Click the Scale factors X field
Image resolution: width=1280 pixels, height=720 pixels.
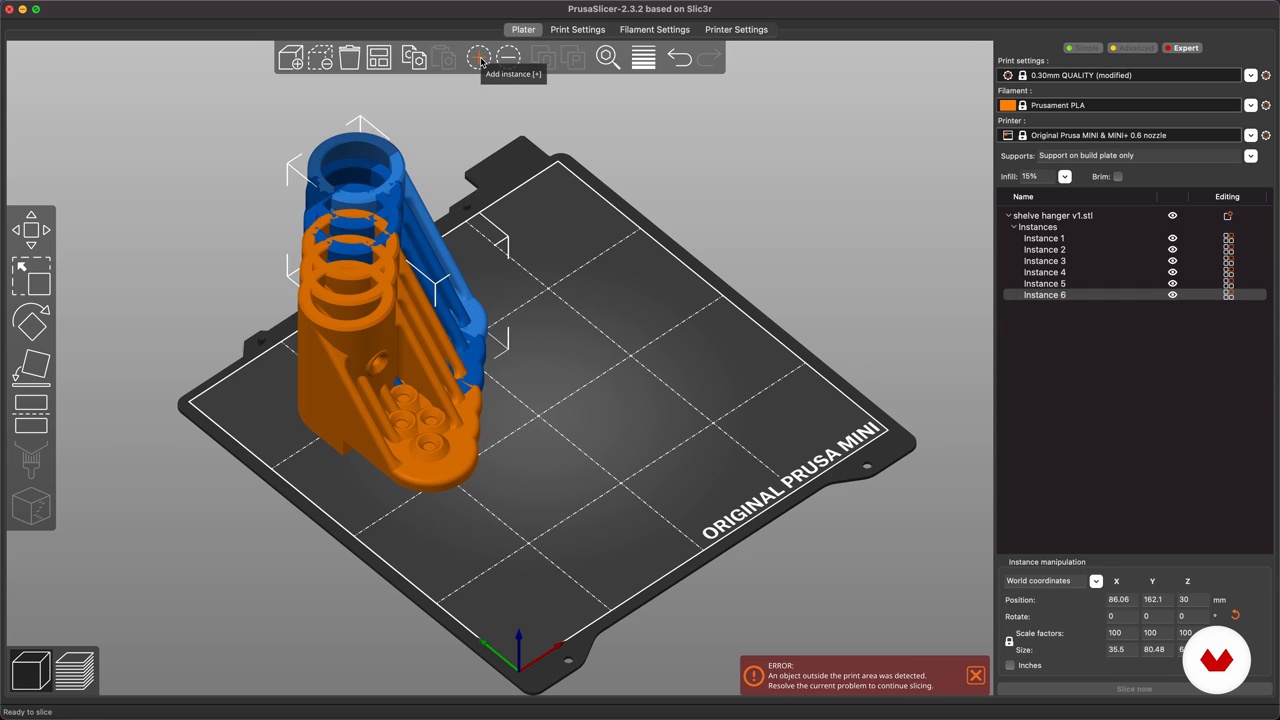[x=1120, y=633]
